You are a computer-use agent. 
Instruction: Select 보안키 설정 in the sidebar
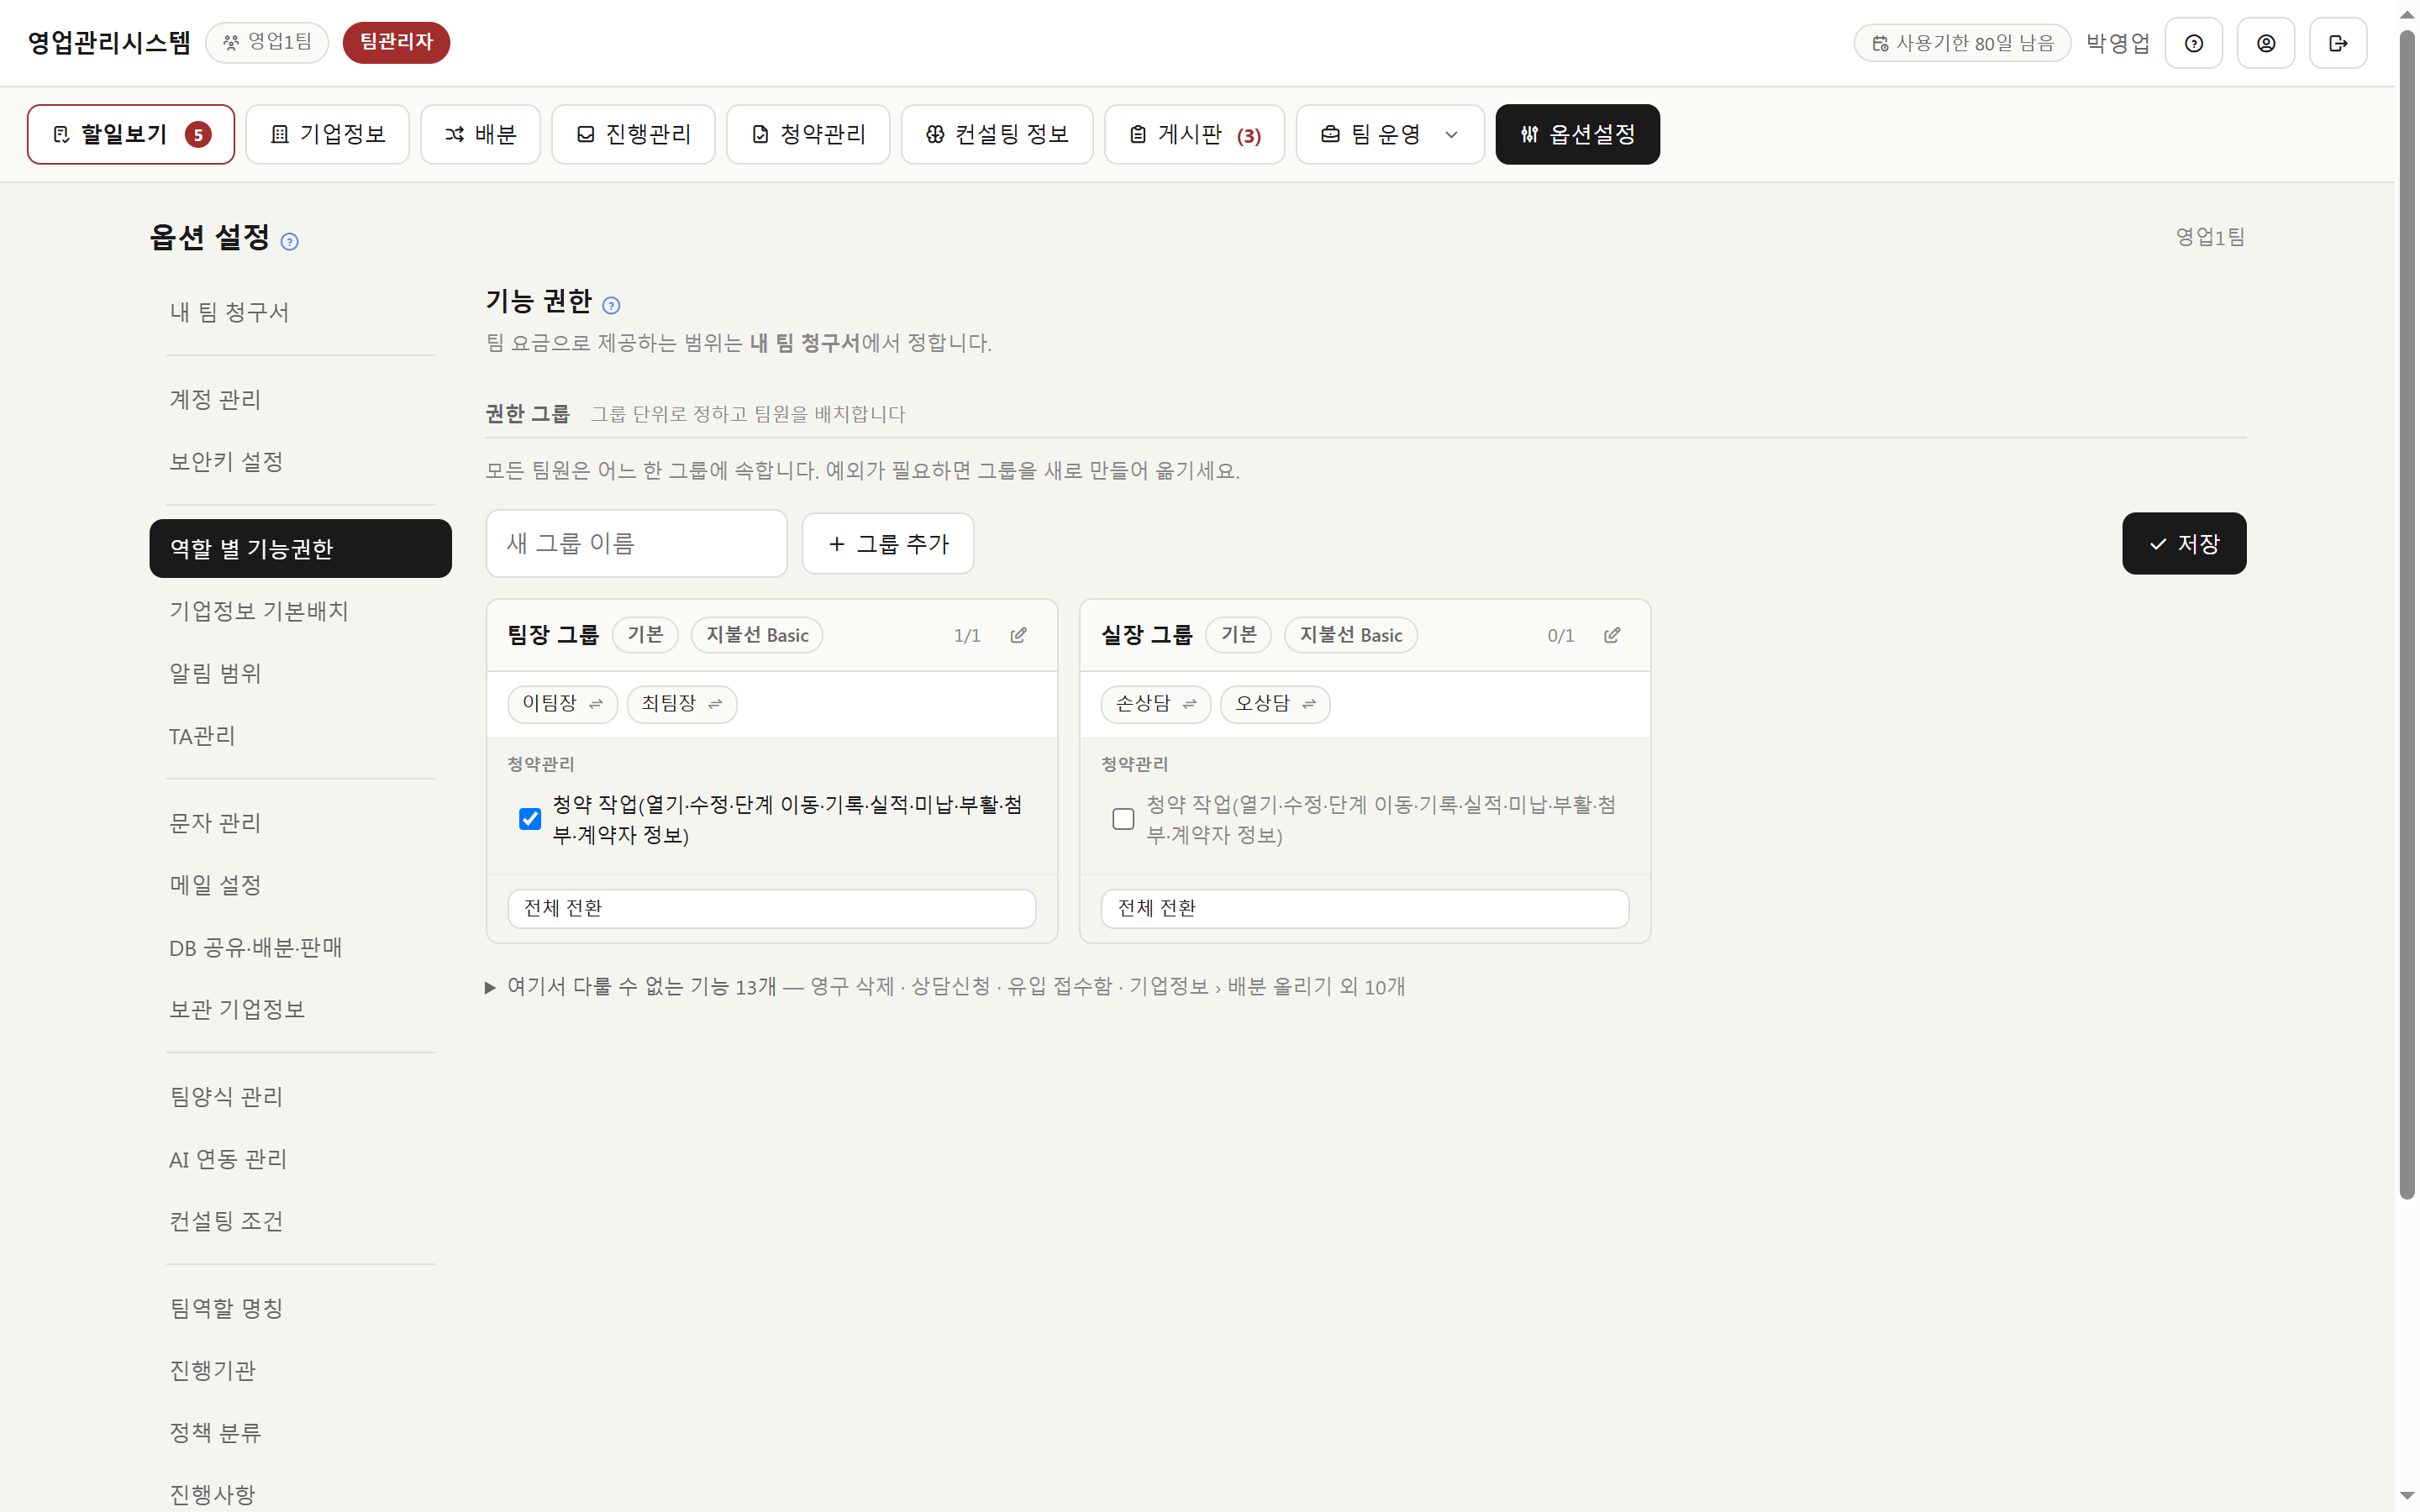click(300, 461)
